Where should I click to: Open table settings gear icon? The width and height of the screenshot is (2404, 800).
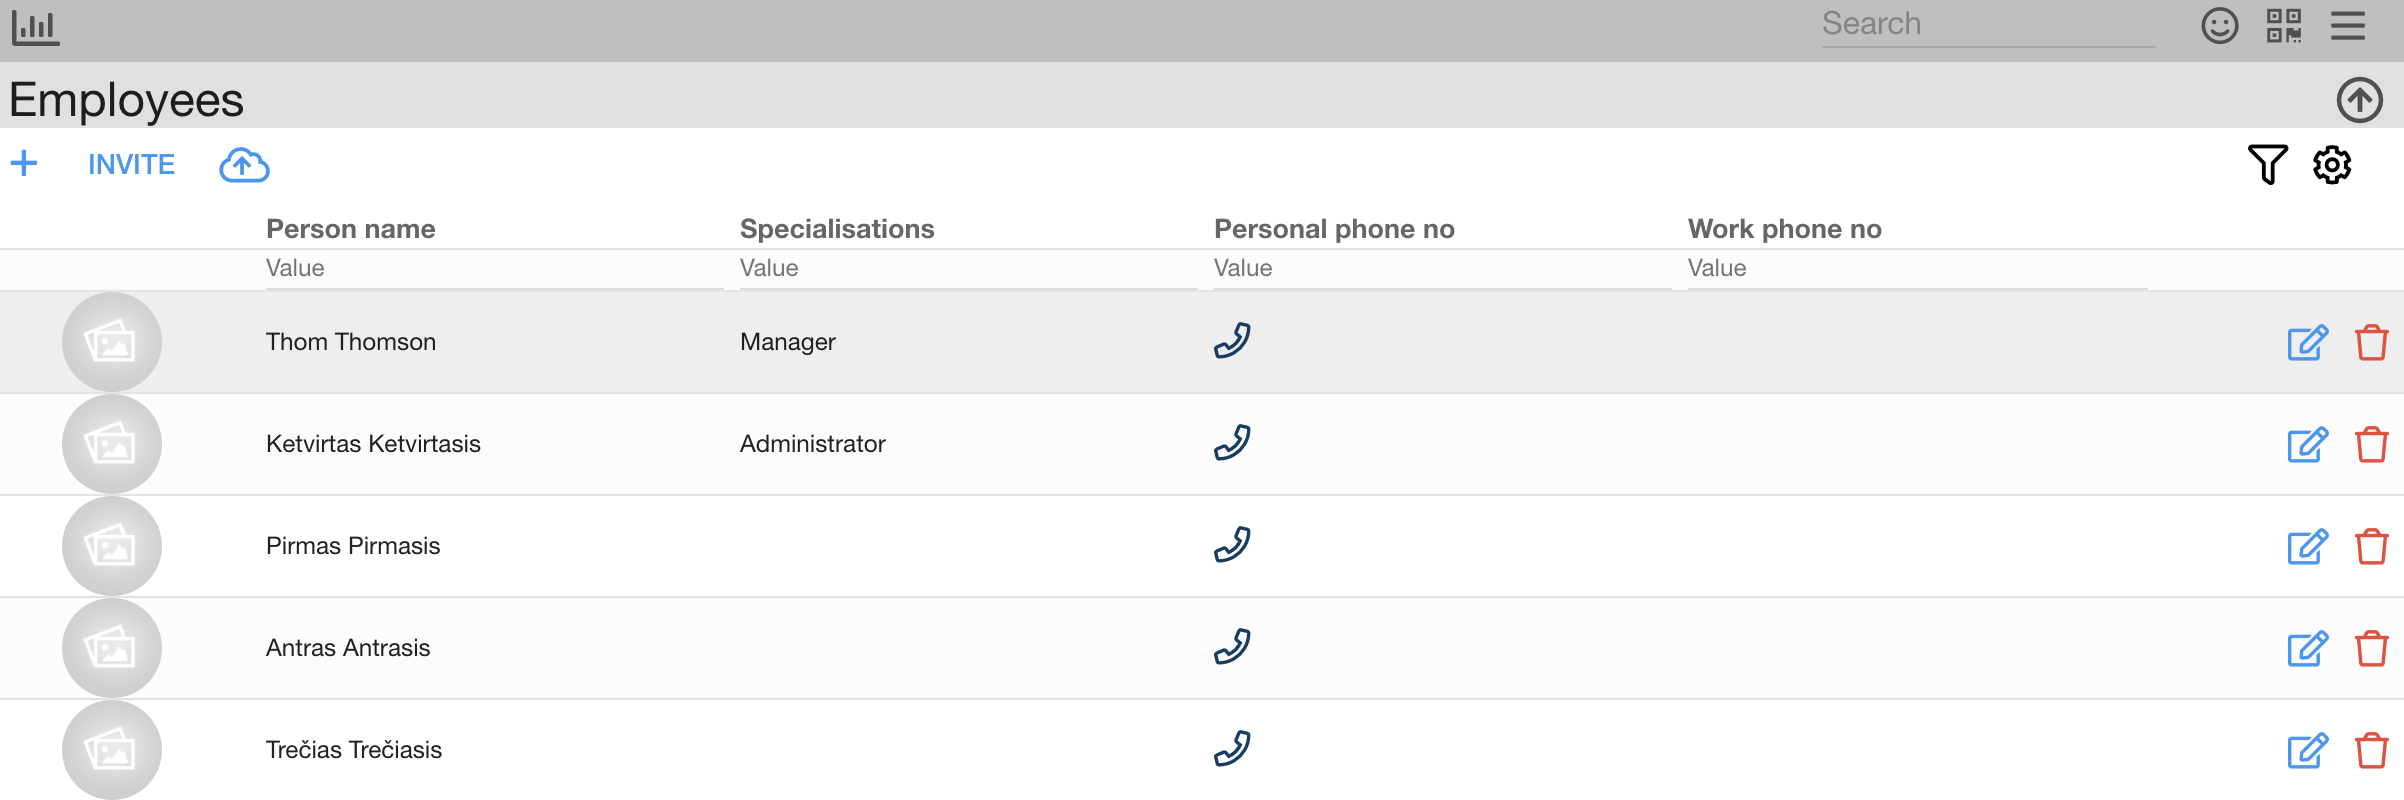coord(2332,164)
